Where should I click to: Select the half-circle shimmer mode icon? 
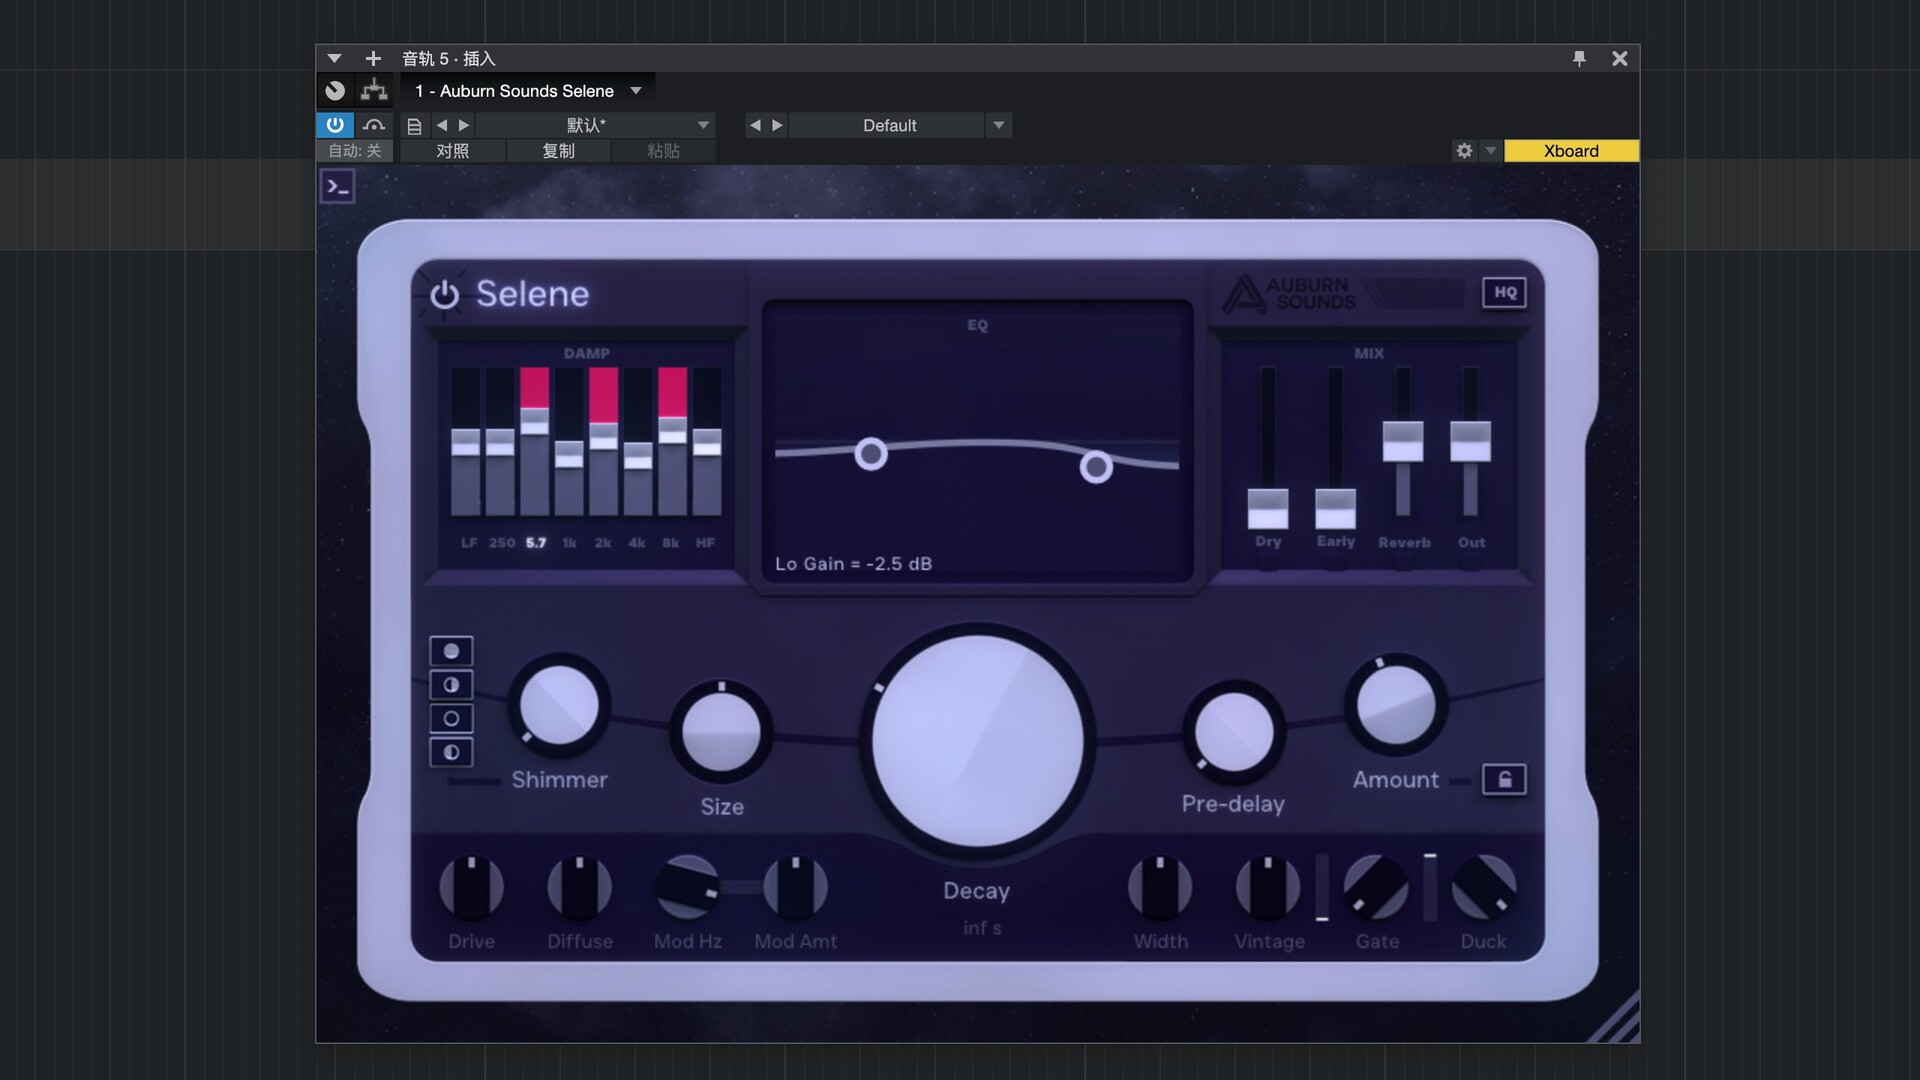coord(451,685)
